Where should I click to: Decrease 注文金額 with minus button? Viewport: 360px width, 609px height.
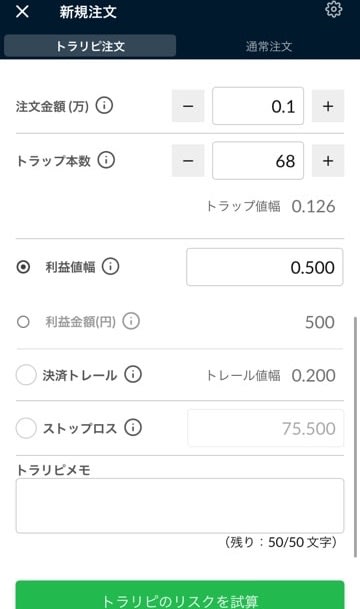coord(188,106)
